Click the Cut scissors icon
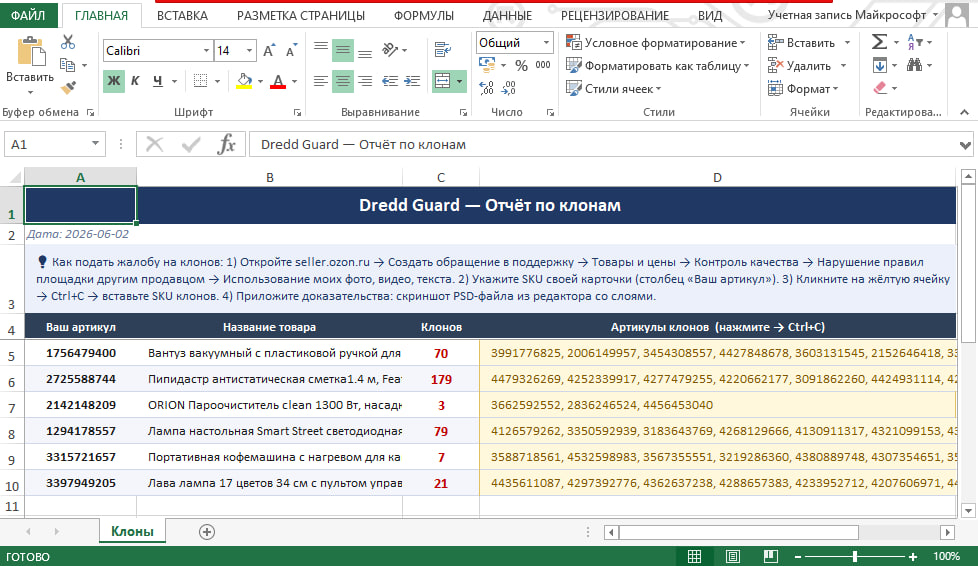 (67, 42)
